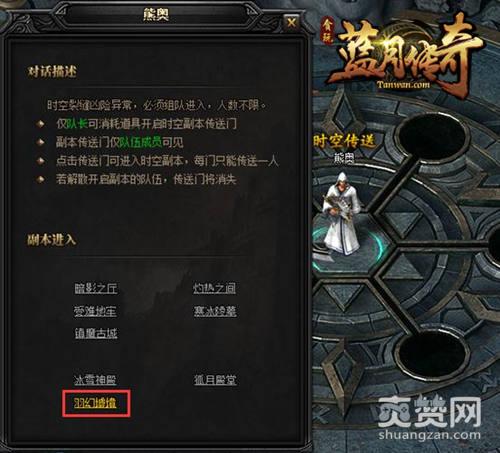Click the green 队伍成员 text
Viewport: 500px width, 453px height.
[x=141, y=142]
